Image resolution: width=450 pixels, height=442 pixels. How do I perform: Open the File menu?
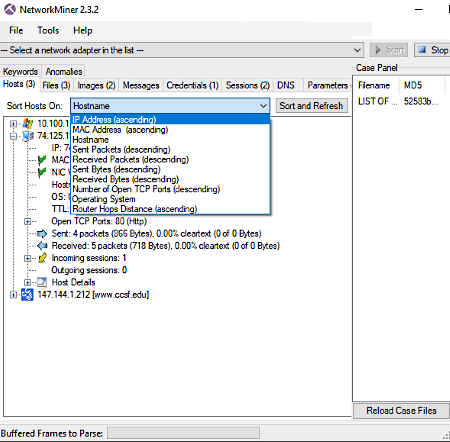coord(16,31)
